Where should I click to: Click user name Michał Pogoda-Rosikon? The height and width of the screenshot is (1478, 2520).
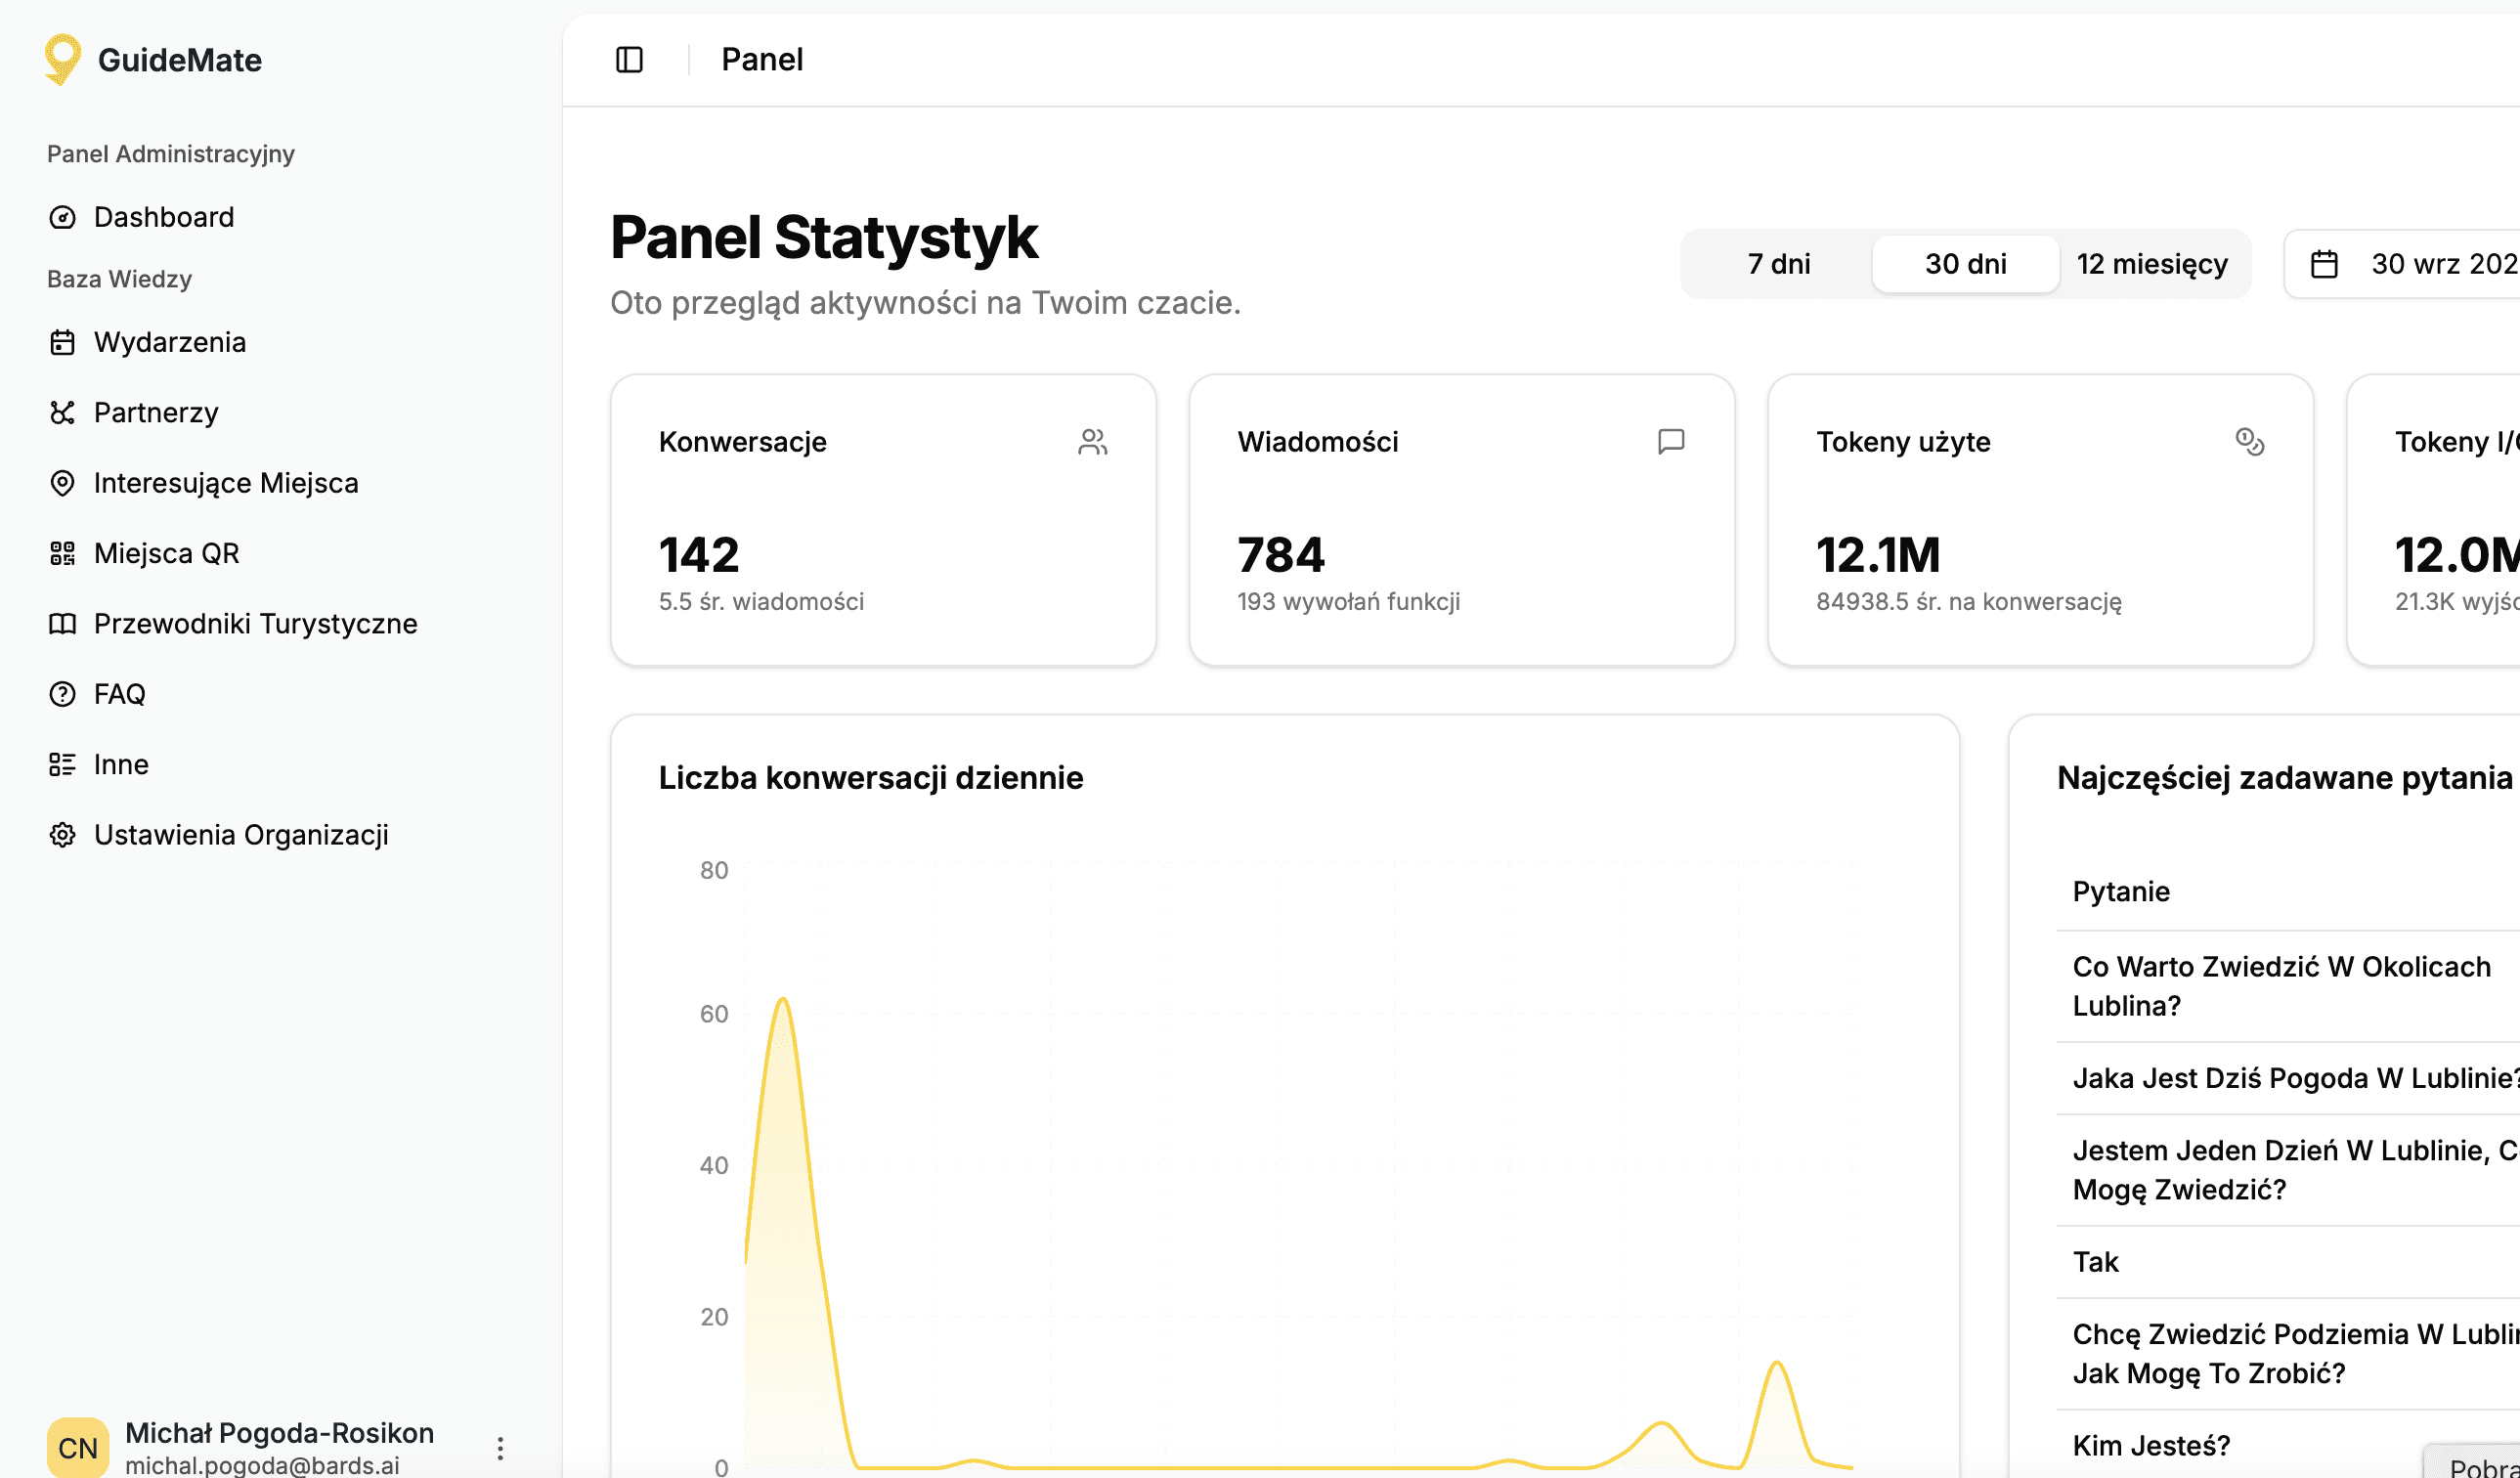[x=280, y=1433]
